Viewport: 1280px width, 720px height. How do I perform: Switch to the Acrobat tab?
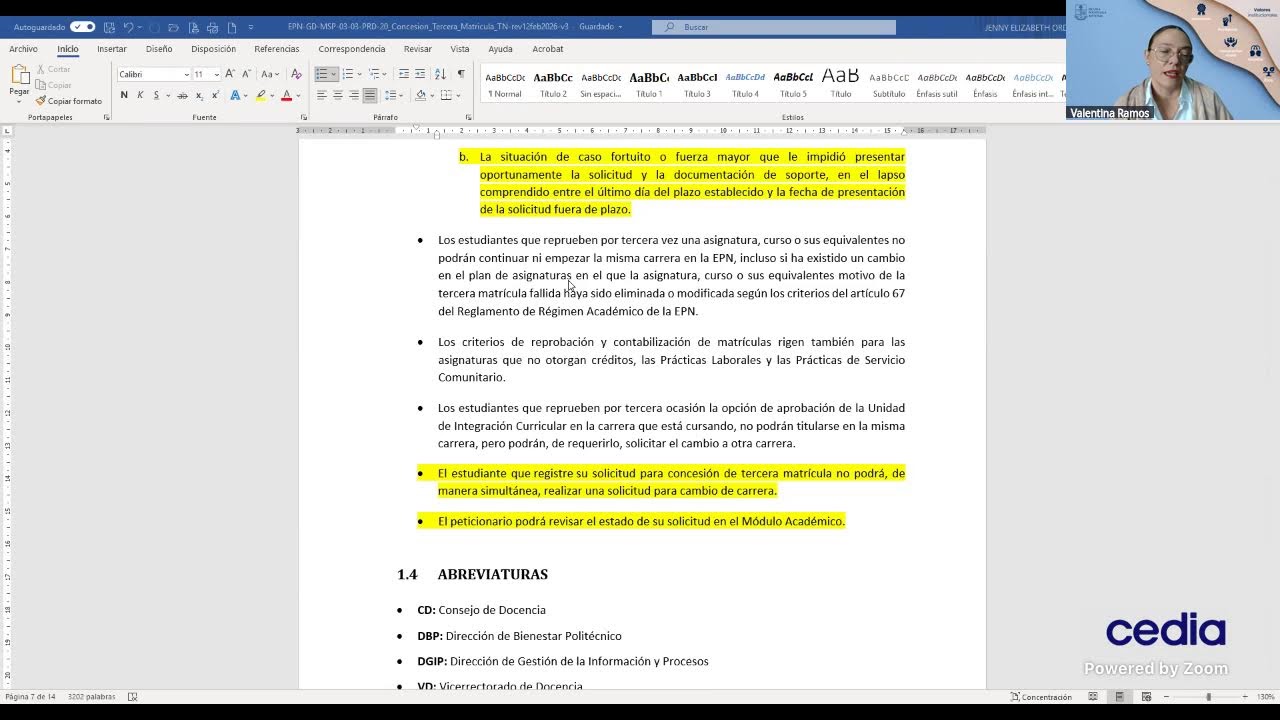(548, 48)
